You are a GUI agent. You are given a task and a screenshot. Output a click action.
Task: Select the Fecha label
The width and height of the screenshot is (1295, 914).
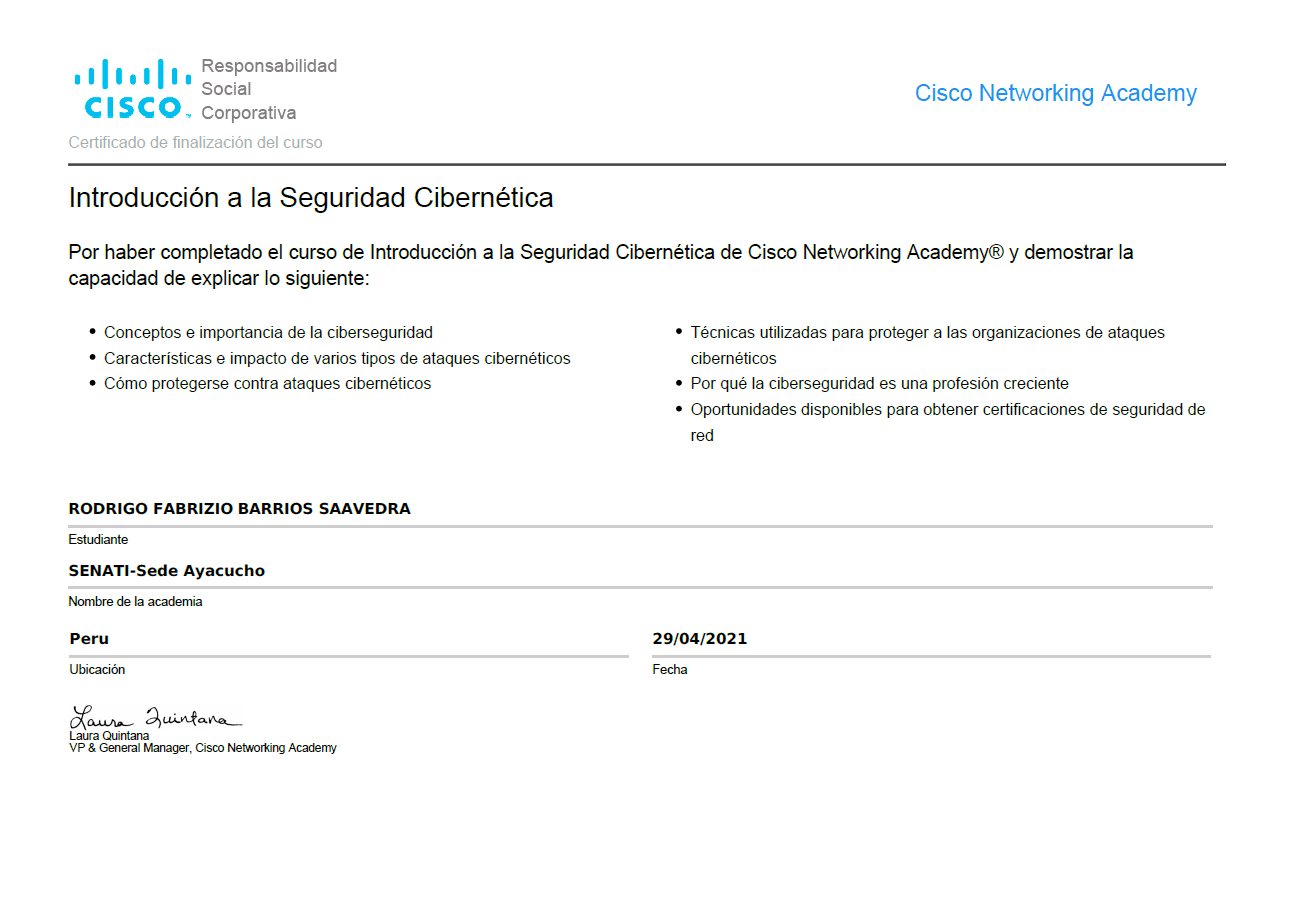(669, 669)
